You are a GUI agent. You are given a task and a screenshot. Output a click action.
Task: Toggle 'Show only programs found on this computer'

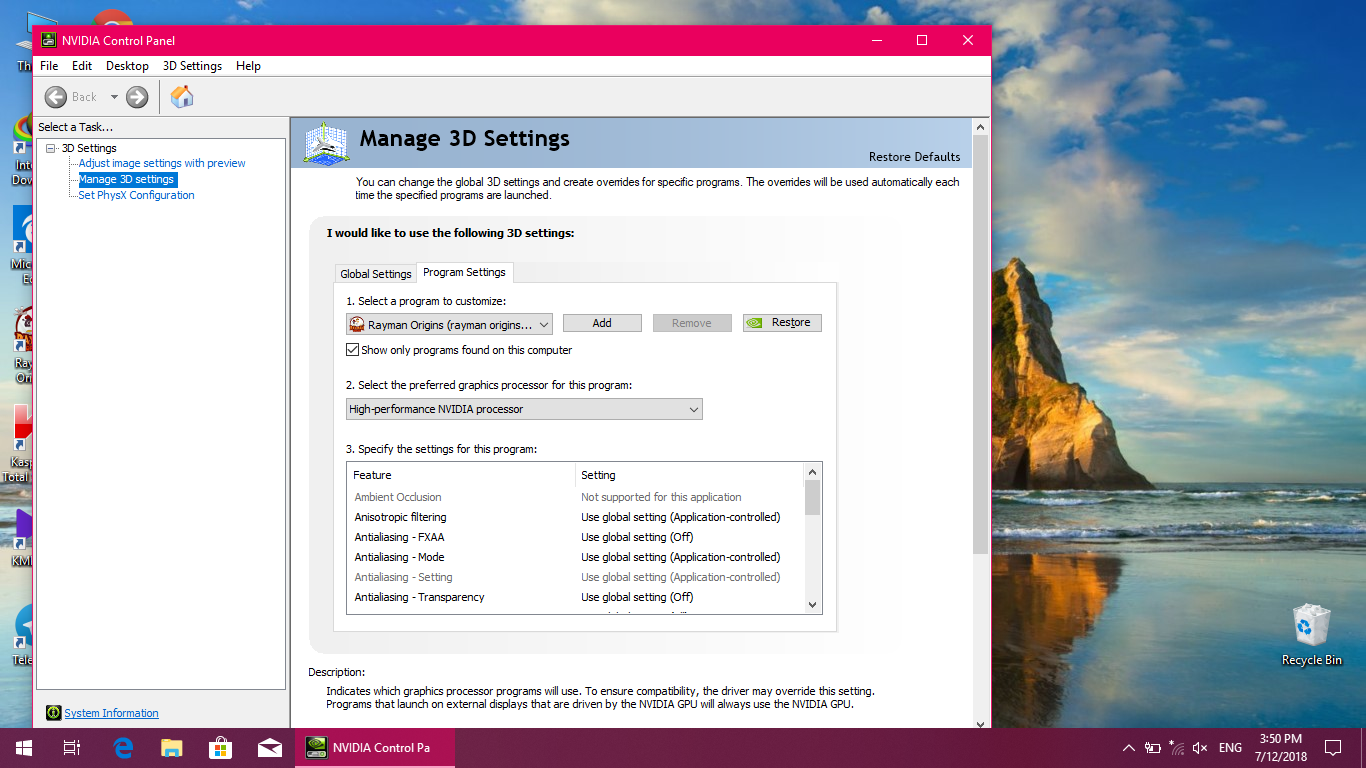tap(352, 350)
